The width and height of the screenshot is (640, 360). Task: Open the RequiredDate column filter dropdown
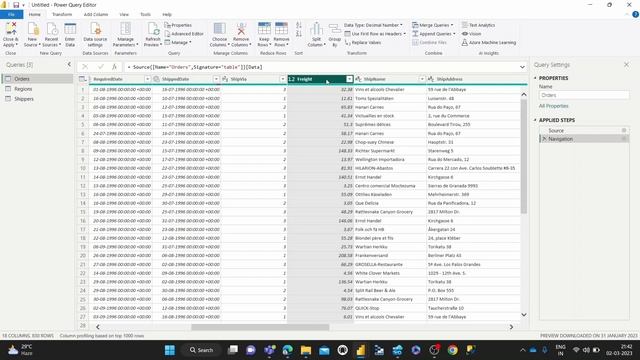[x=147, y=79]
